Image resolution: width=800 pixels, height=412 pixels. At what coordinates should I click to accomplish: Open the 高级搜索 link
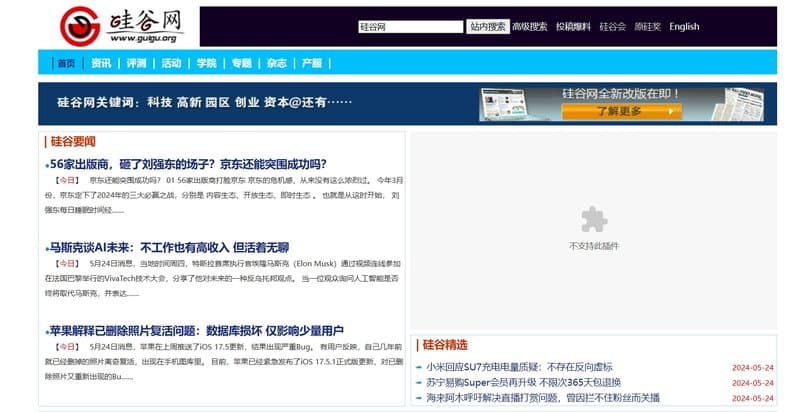[x=530, y=27]
